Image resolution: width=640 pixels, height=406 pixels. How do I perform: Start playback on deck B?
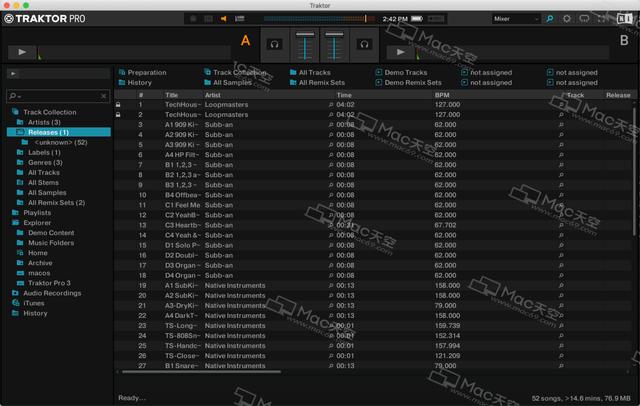[400, 52]
